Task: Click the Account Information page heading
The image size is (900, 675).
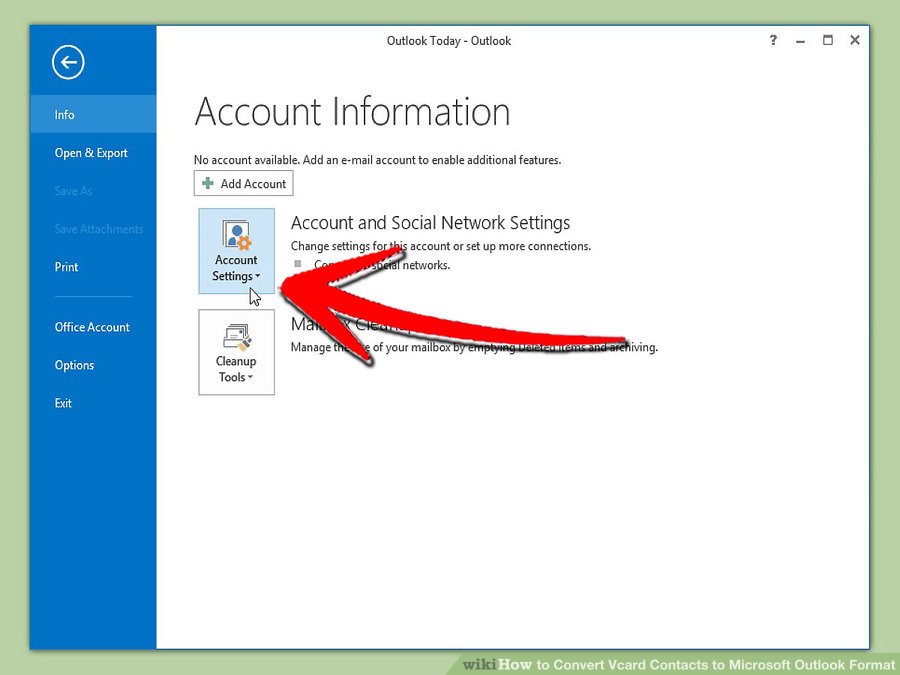Action: click(352, 112)
